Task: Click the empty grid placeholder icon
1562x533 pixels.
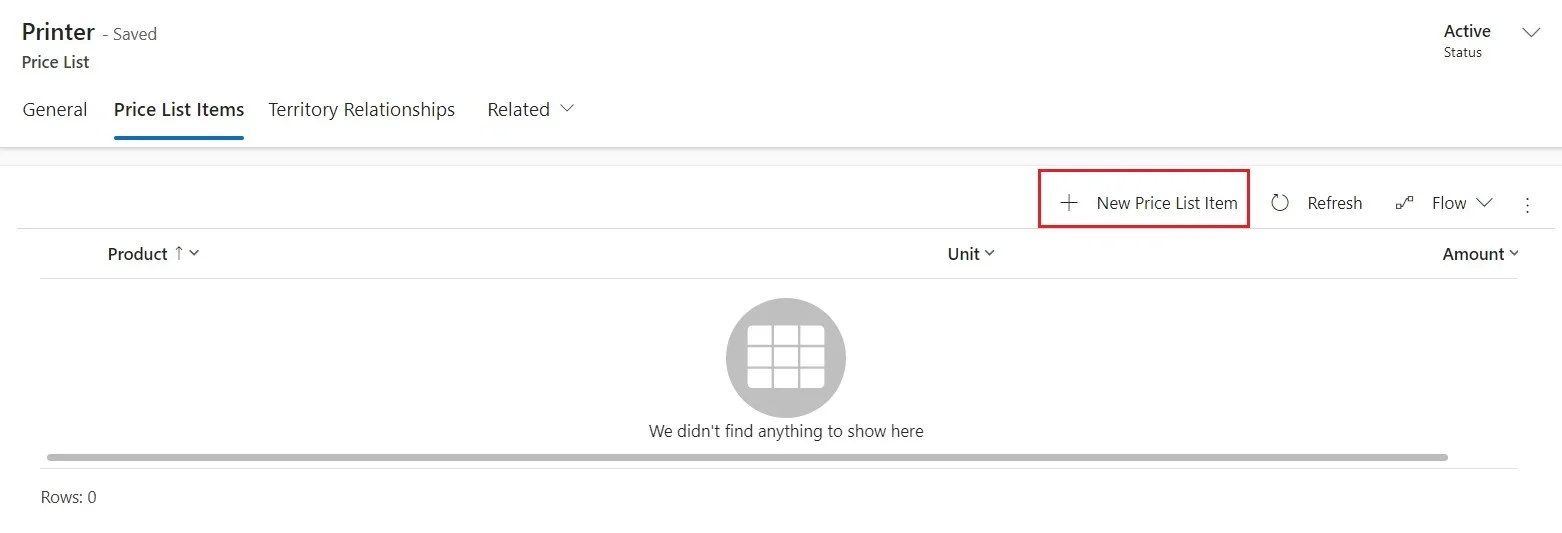Action: point(786,357)
